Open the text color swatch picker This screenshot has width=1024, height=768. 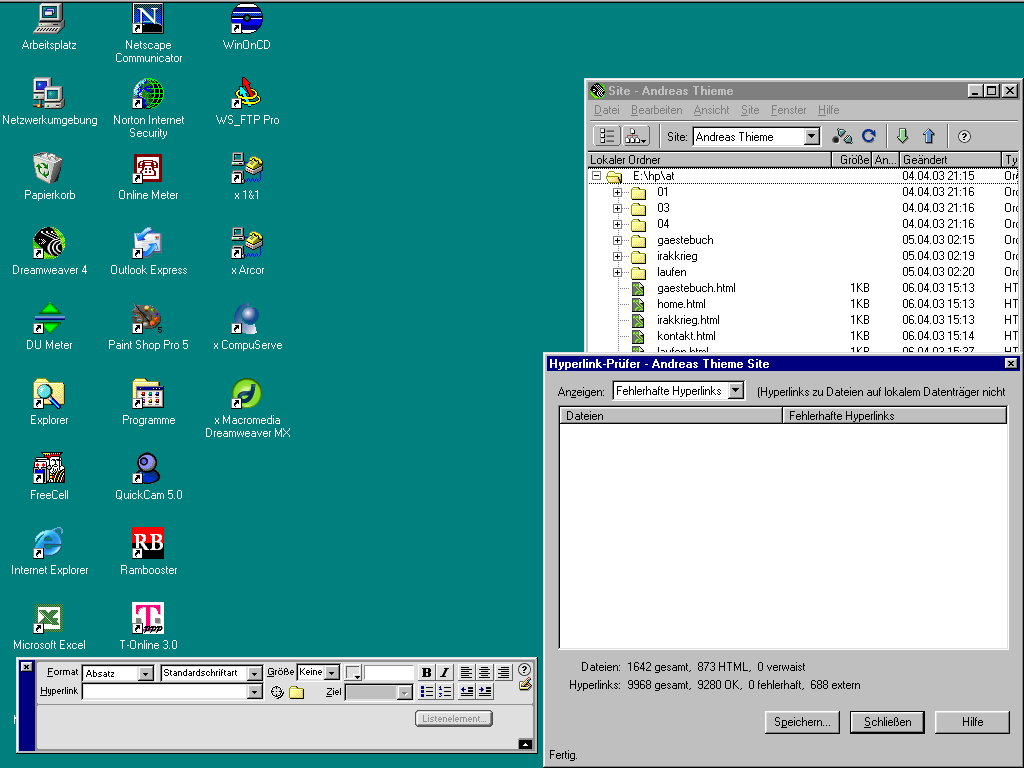point(353,672)
